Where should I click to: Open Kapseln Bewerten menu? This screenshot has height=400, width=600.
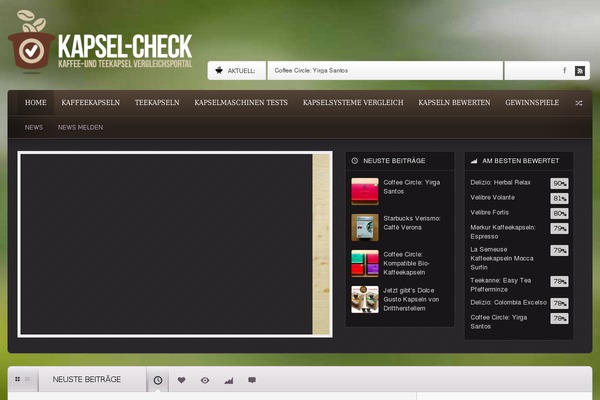point(454,103)
